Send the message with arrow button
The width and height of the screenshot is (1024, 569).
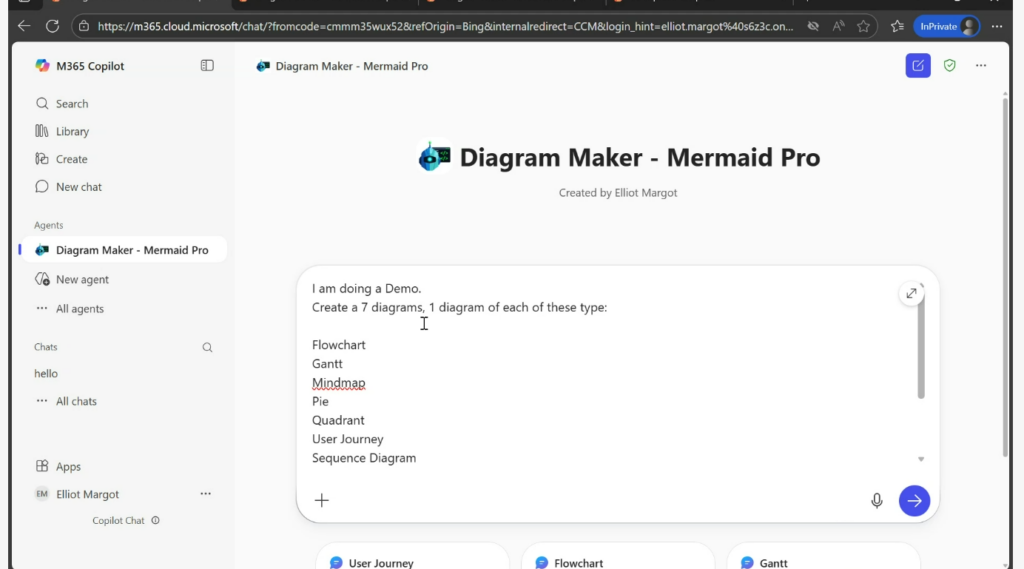pos(914,501)
